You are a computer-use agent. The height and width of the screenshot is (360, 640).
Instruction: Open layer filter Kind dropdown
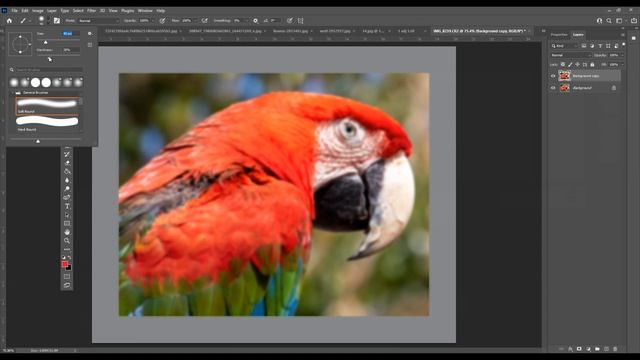pyautogui.click(x=565, y=46)
